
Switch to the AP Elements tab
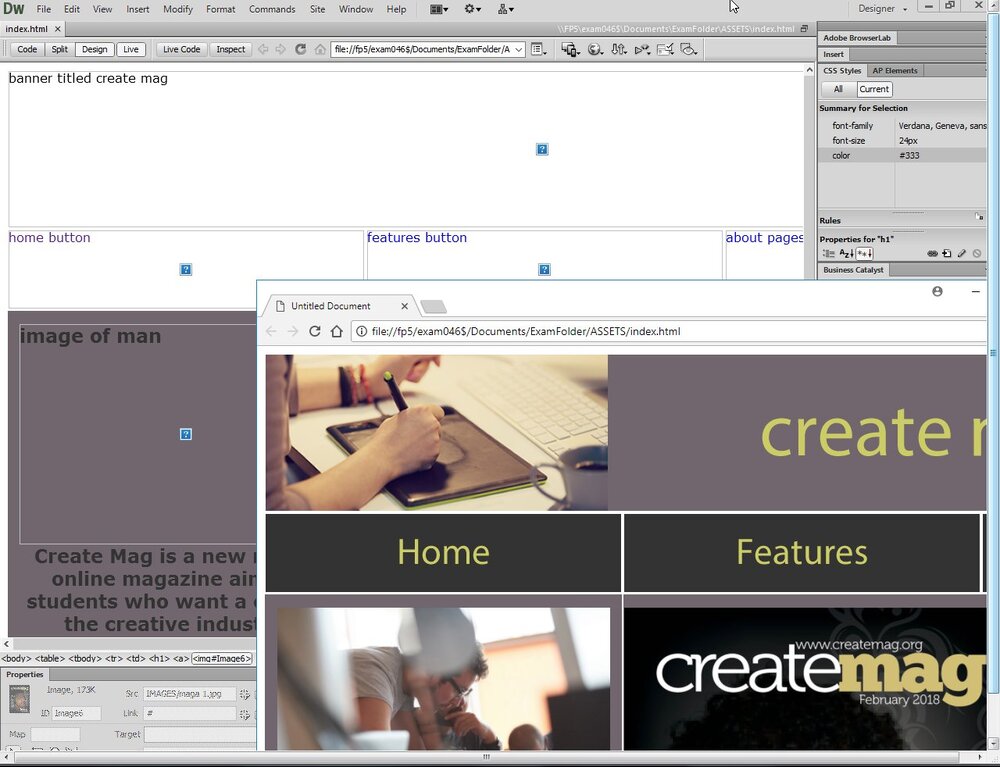pos(894,71)
